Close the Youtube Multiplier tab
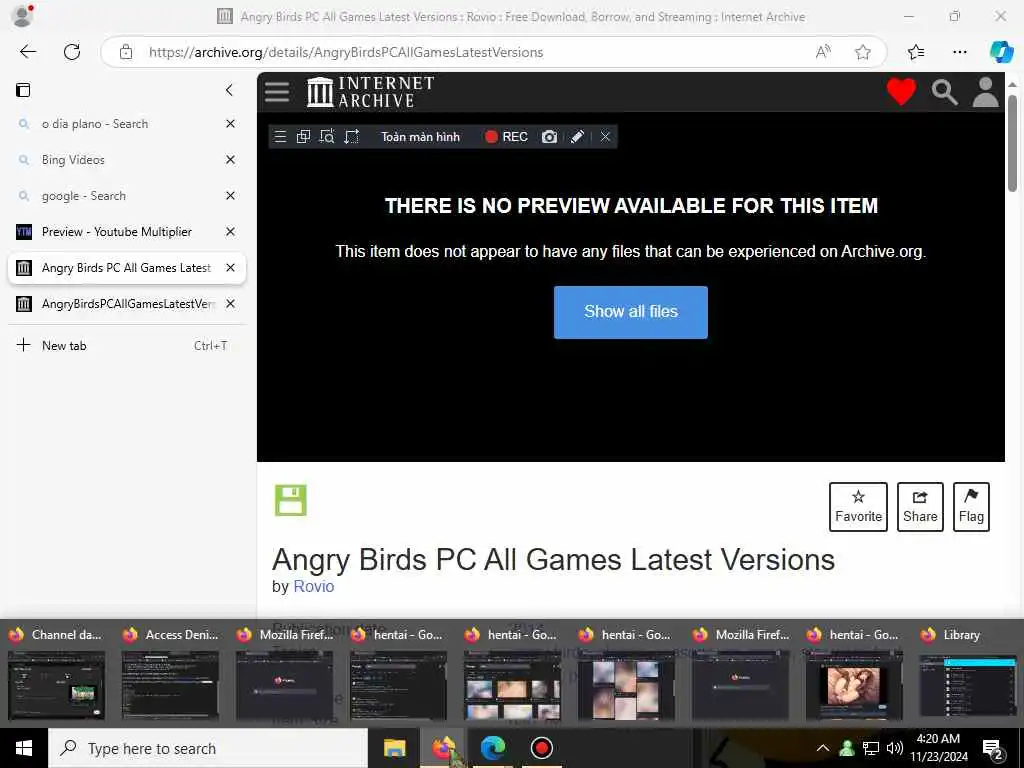Image resolution: width=1024 pixels, height=768 pixels. [x=231, y=231]
